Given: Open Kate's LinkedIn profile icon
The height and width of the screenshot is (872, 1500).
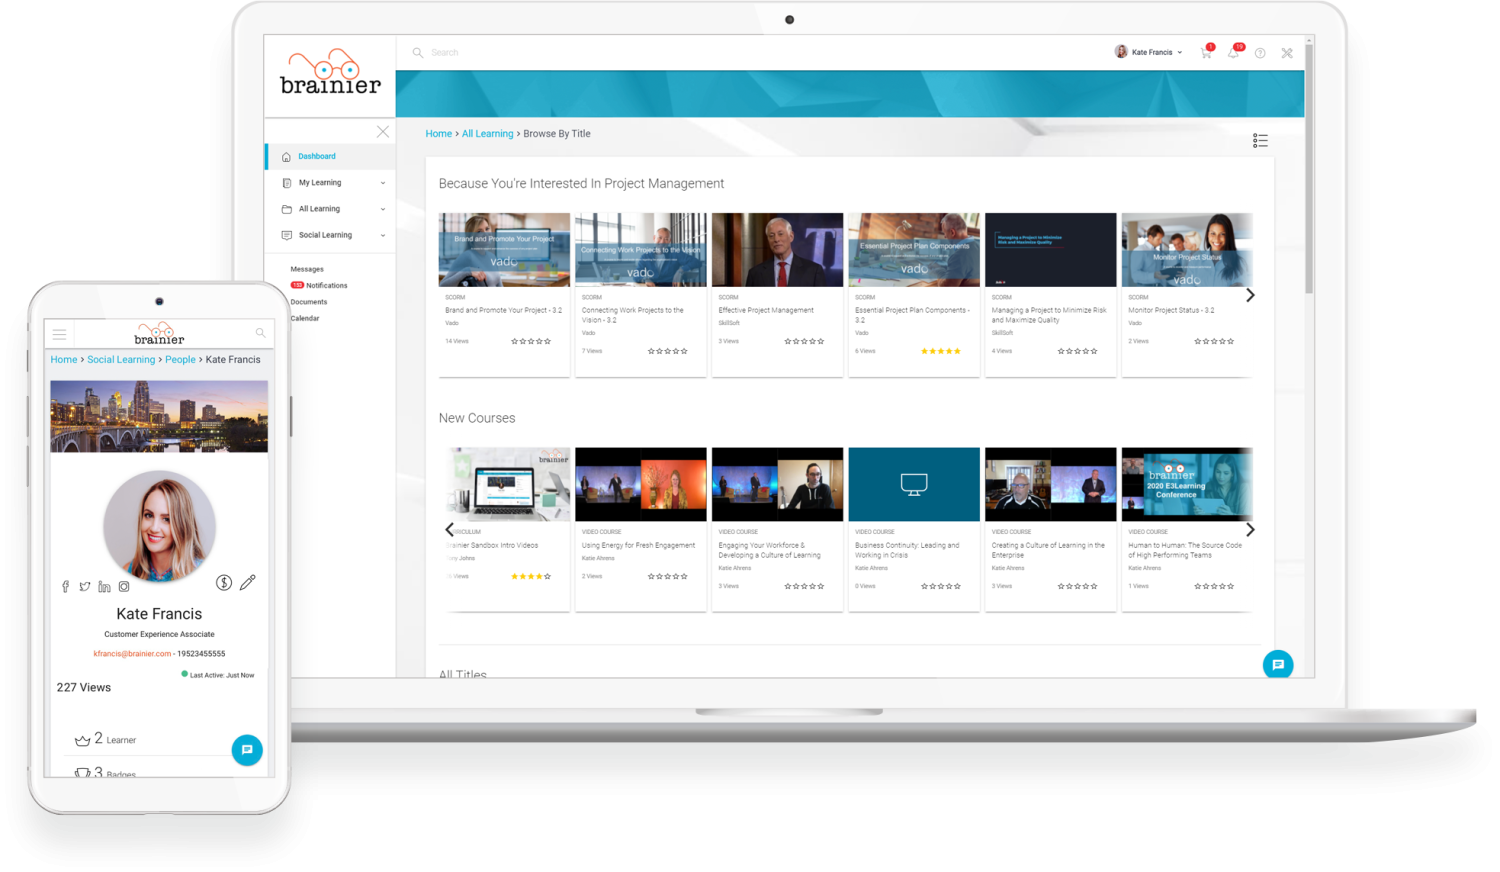Looking at the screenshot, I should (104, 587).
